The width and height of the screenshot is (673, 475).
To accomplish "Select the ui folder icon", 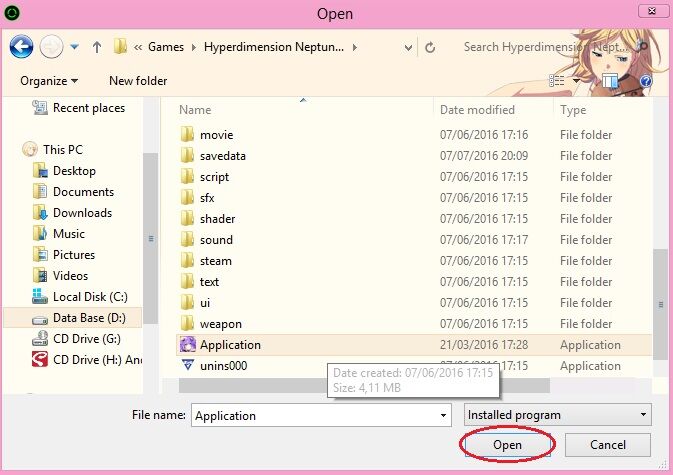I will click(188, 303).
